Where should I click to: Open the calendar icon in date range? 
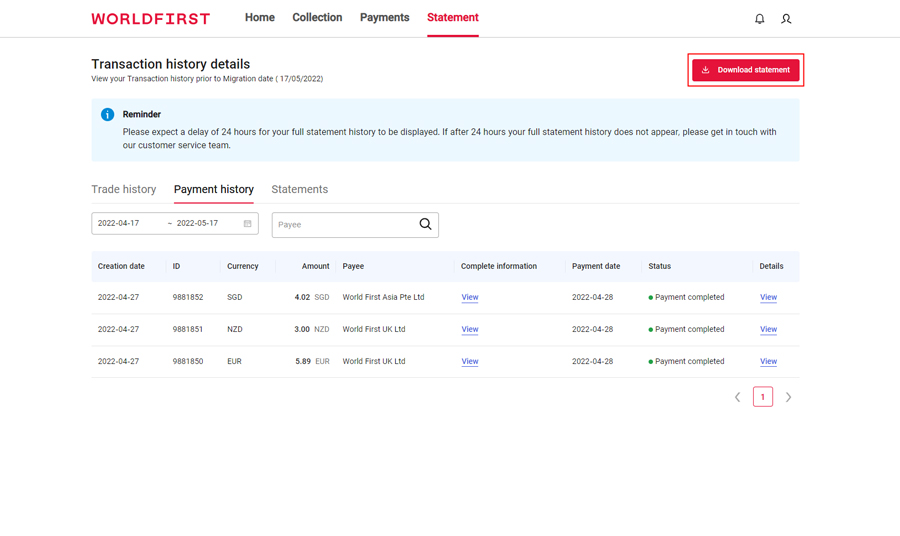(x=247, y=223)
